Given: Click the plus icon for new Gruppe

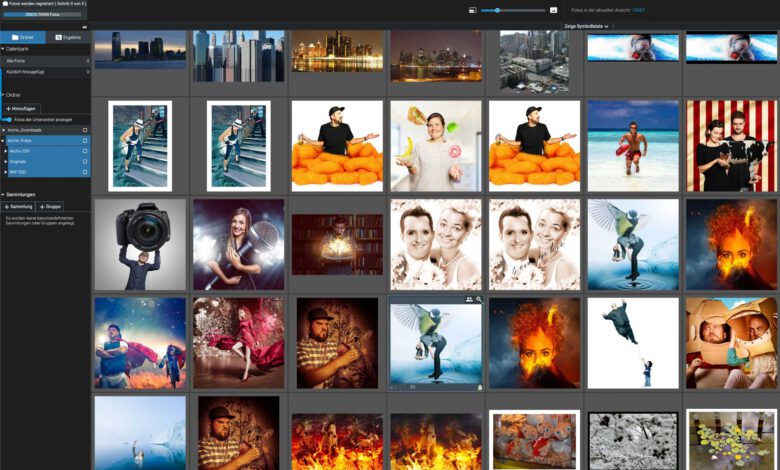Looking at the screenshot, I should pyautogui.click(x=42, y=205).
